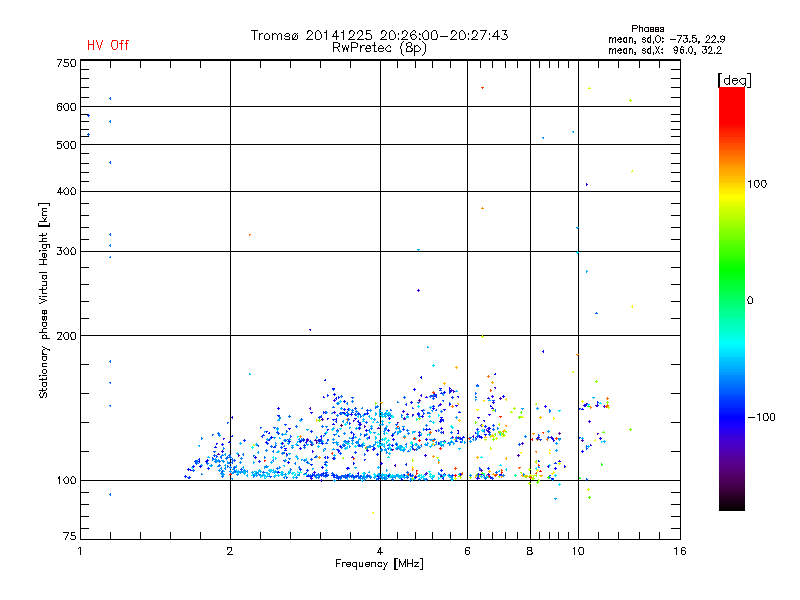The width and height of the screenshot is (800, 600).
Task: Select the 'mean, sd,X: 96.0, 32.2' line
Action: [665, 51]
